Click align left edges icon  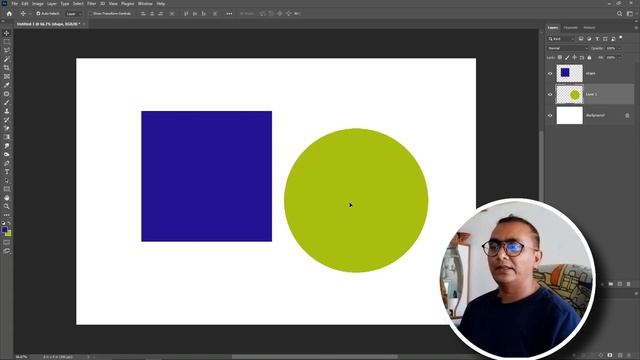coord(143,13)
